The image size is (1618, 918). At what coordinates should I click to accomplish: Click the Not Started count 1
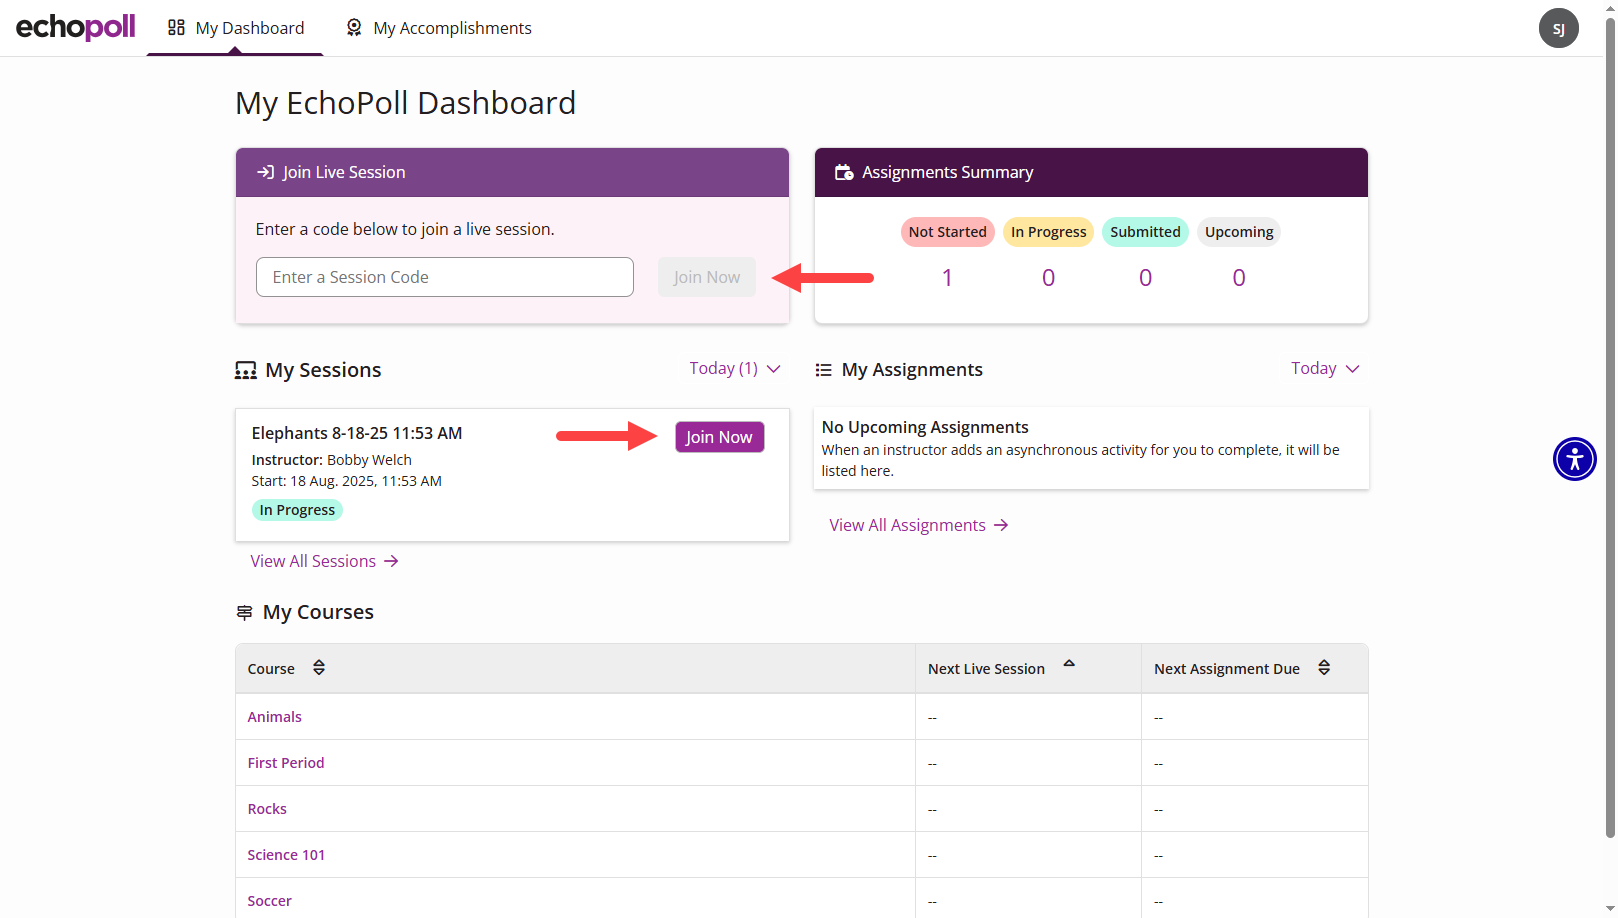click(x=947, y=278)
